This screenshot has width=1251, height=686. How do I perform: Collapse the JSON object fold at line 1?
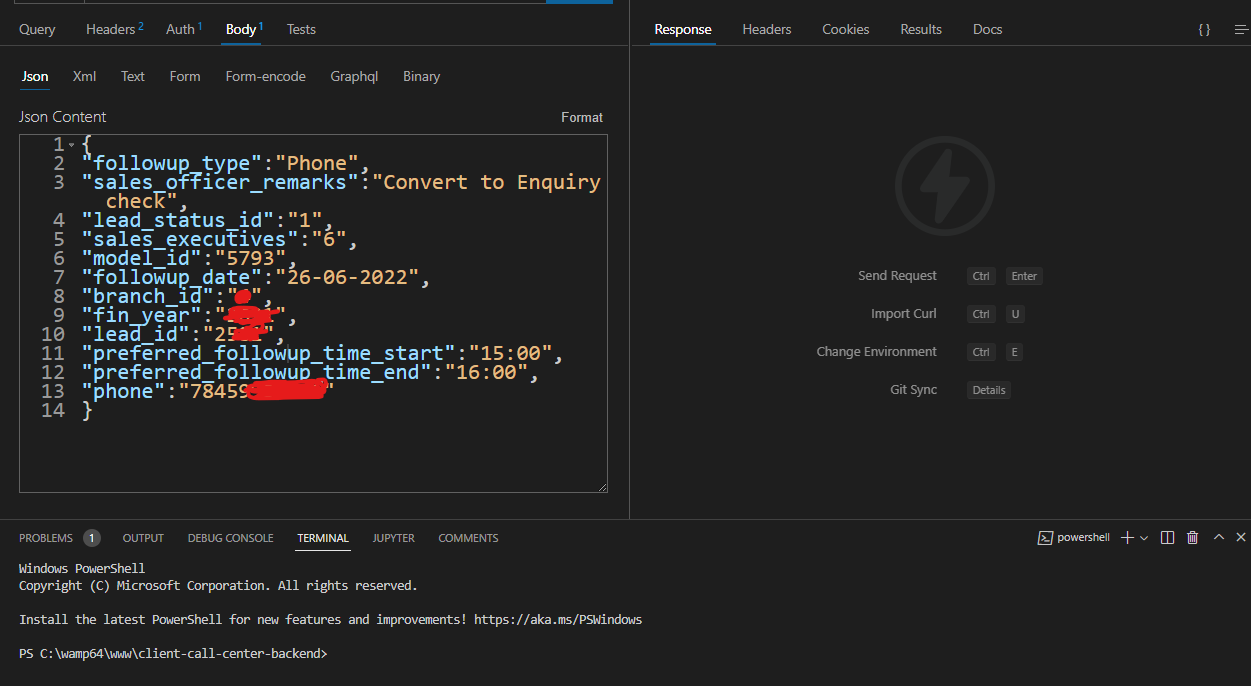[70, 144]
